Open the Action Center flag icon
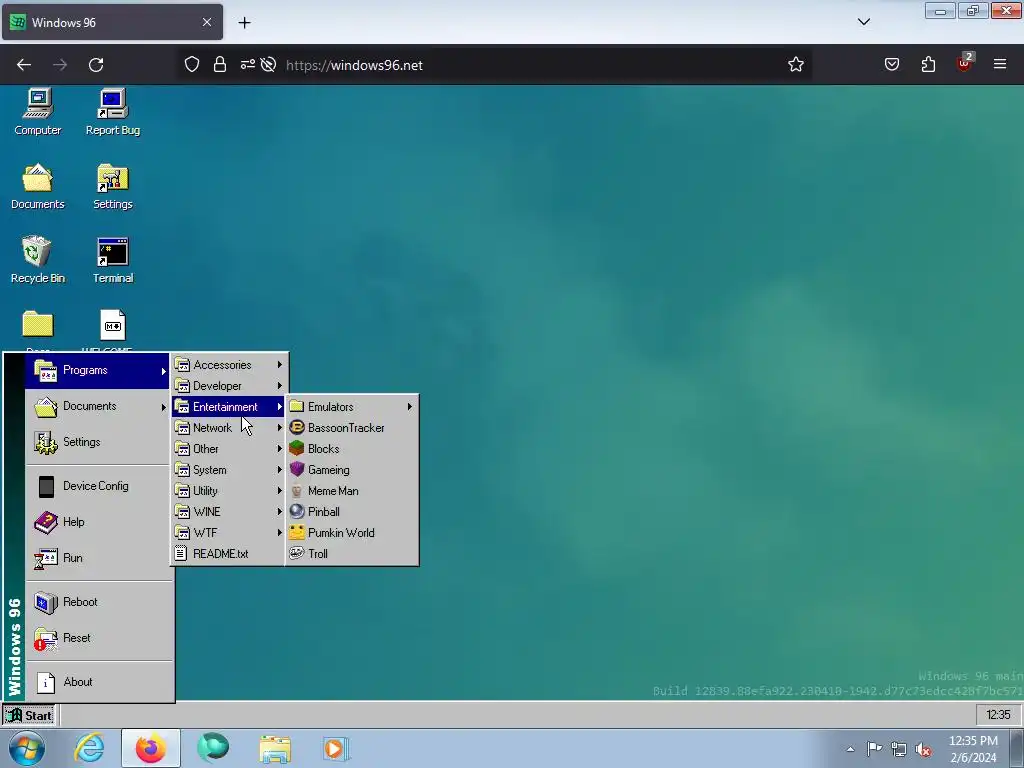The width and height of the screenshot is (1024, 768). coord(874,749)
